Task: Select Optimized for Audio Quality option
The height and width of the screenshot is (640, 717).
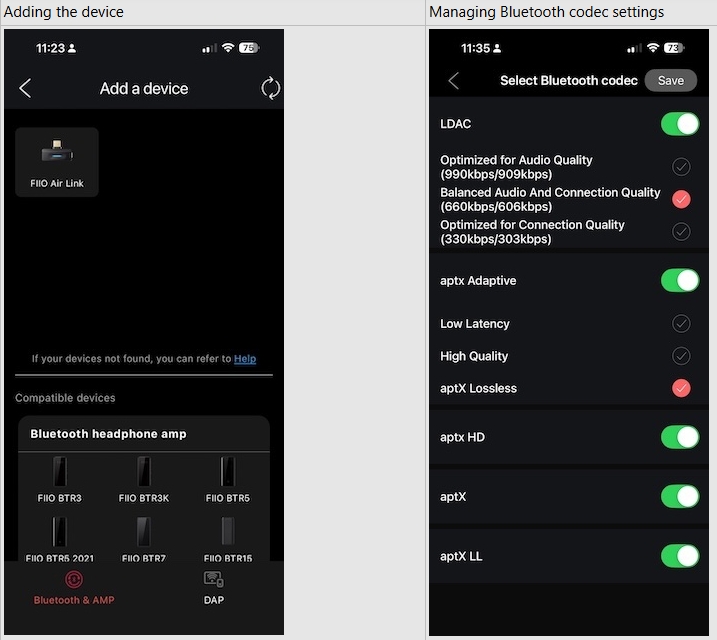Action: pos(681,167)
